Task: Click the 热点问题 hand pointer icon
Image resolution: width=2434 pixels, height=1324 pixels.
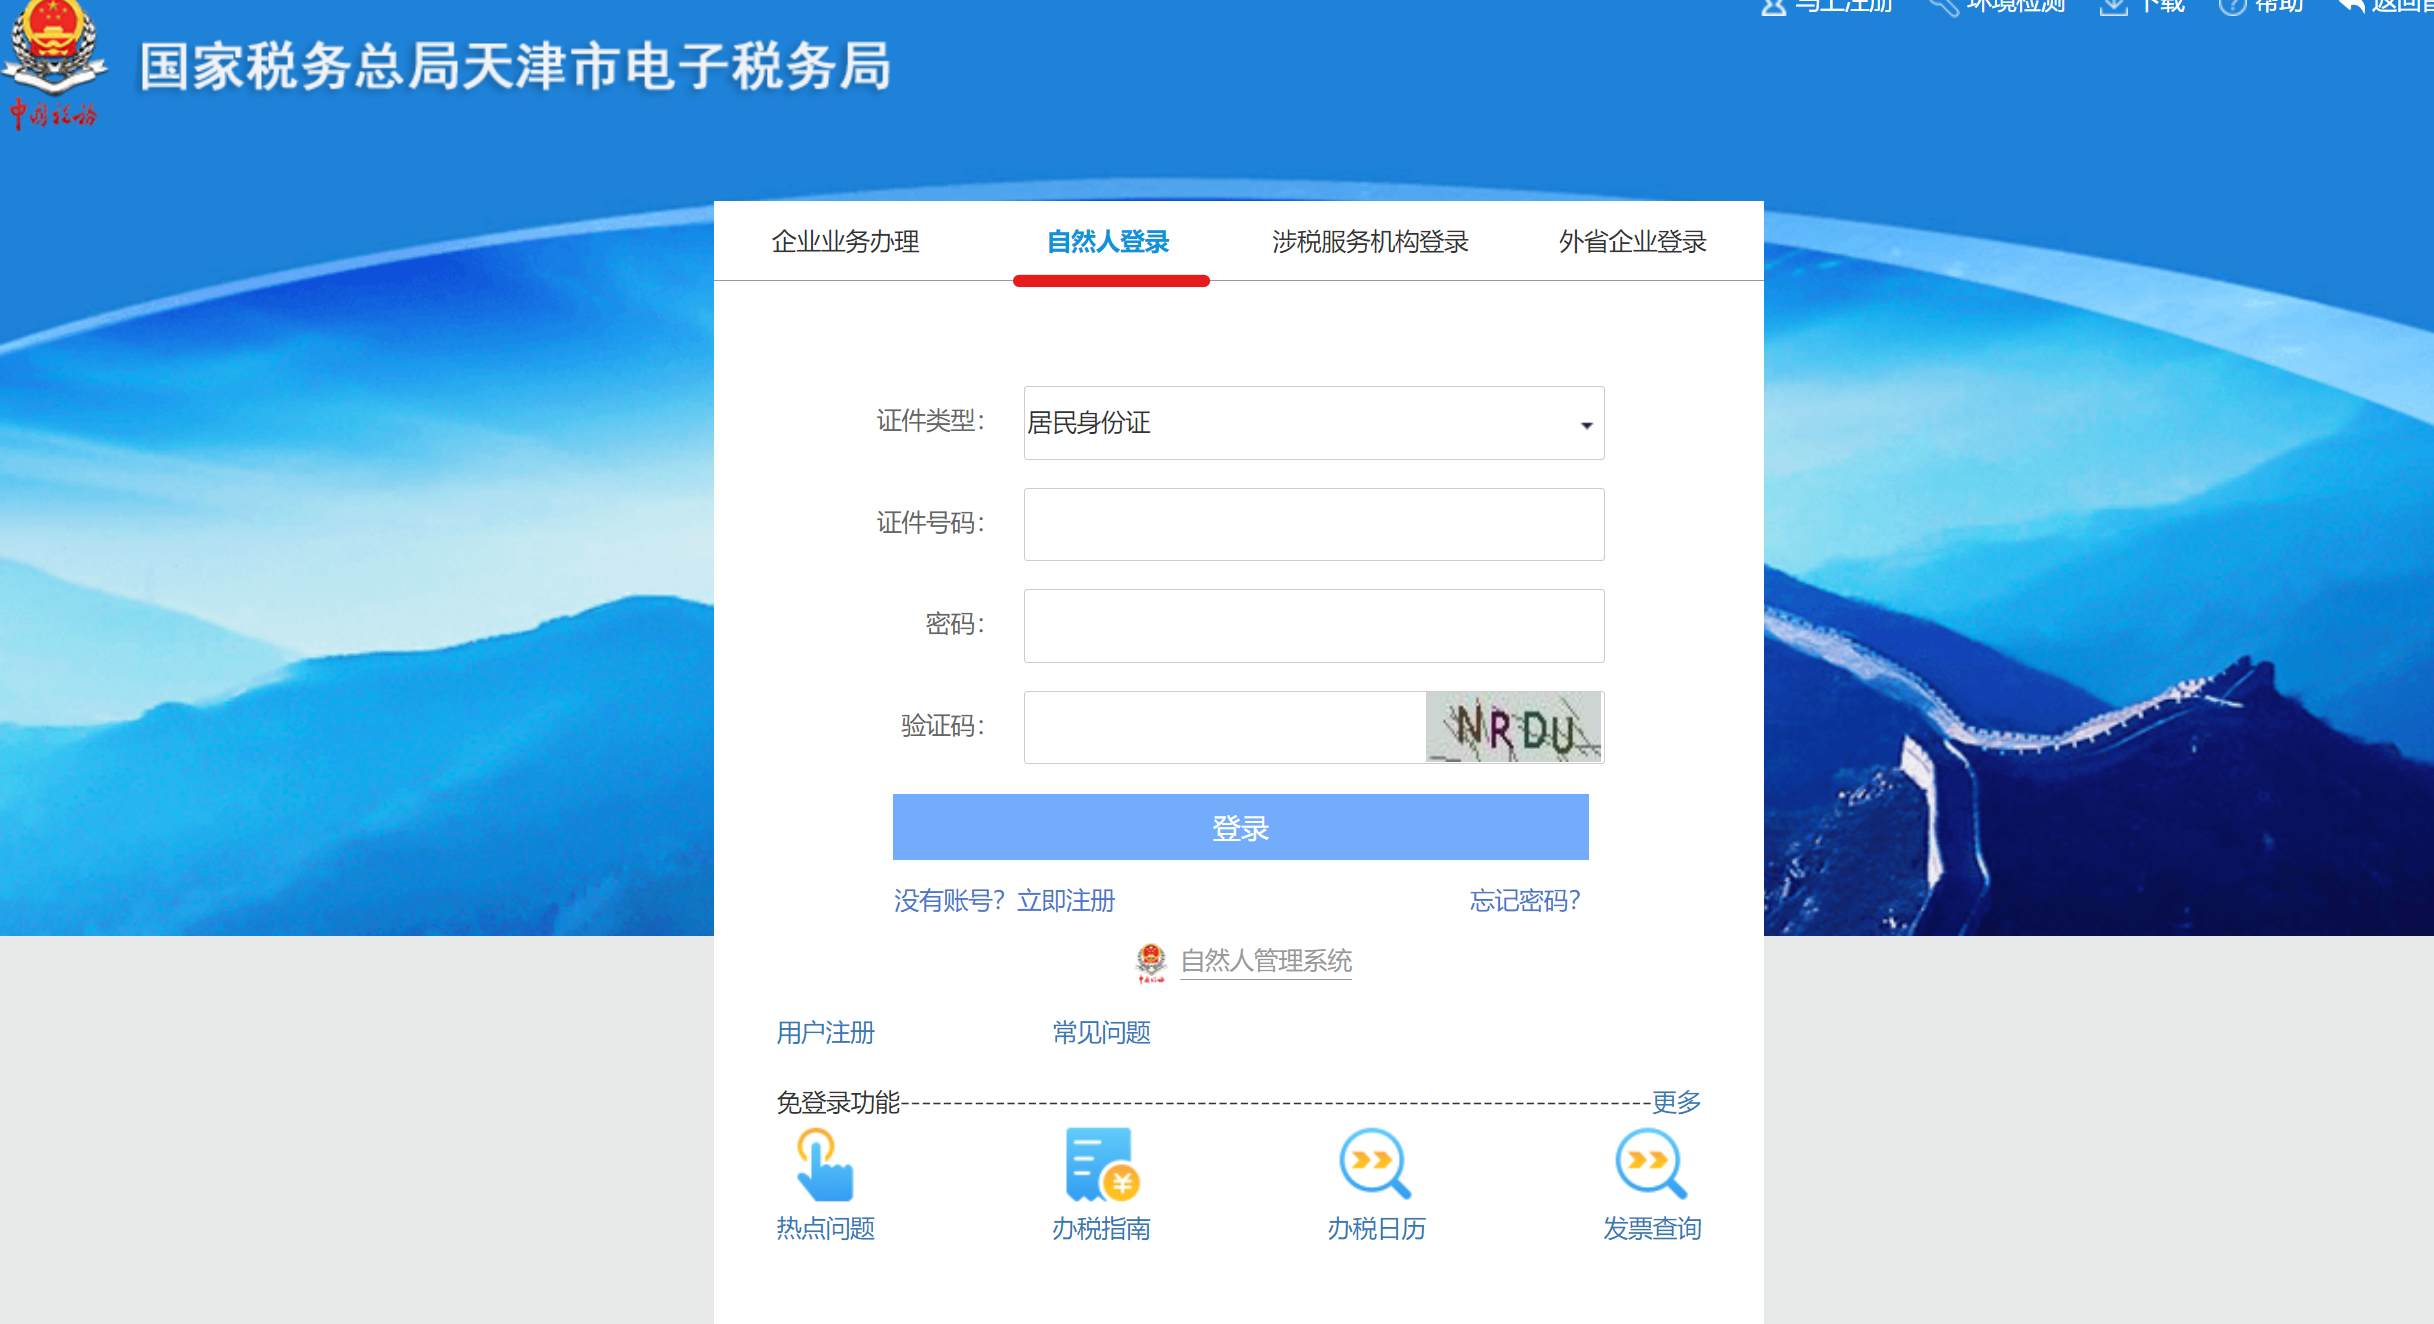Action: click(824, 1164)
